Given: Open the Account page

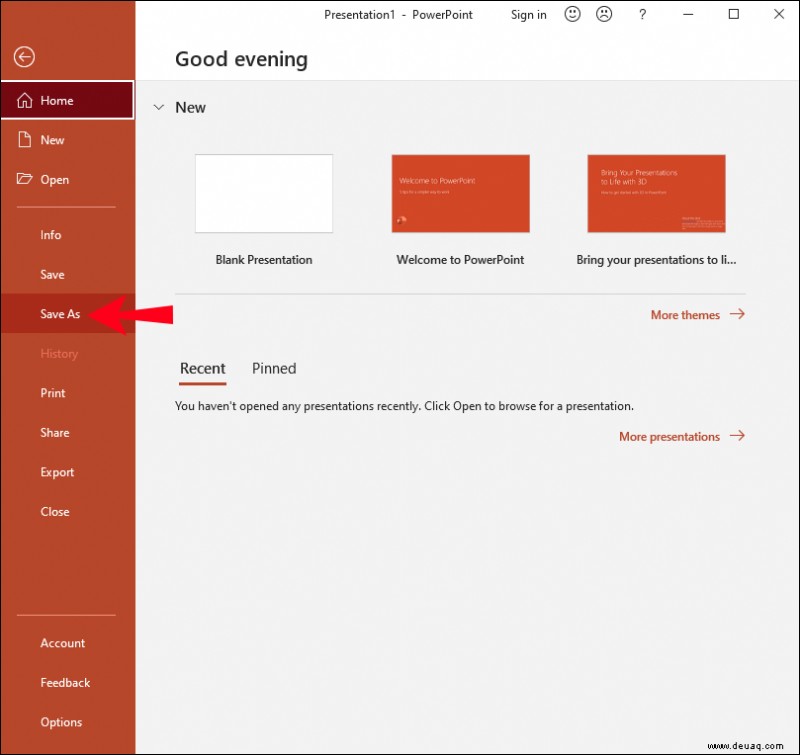Looking at the screenshot, I should pos(68,643).
